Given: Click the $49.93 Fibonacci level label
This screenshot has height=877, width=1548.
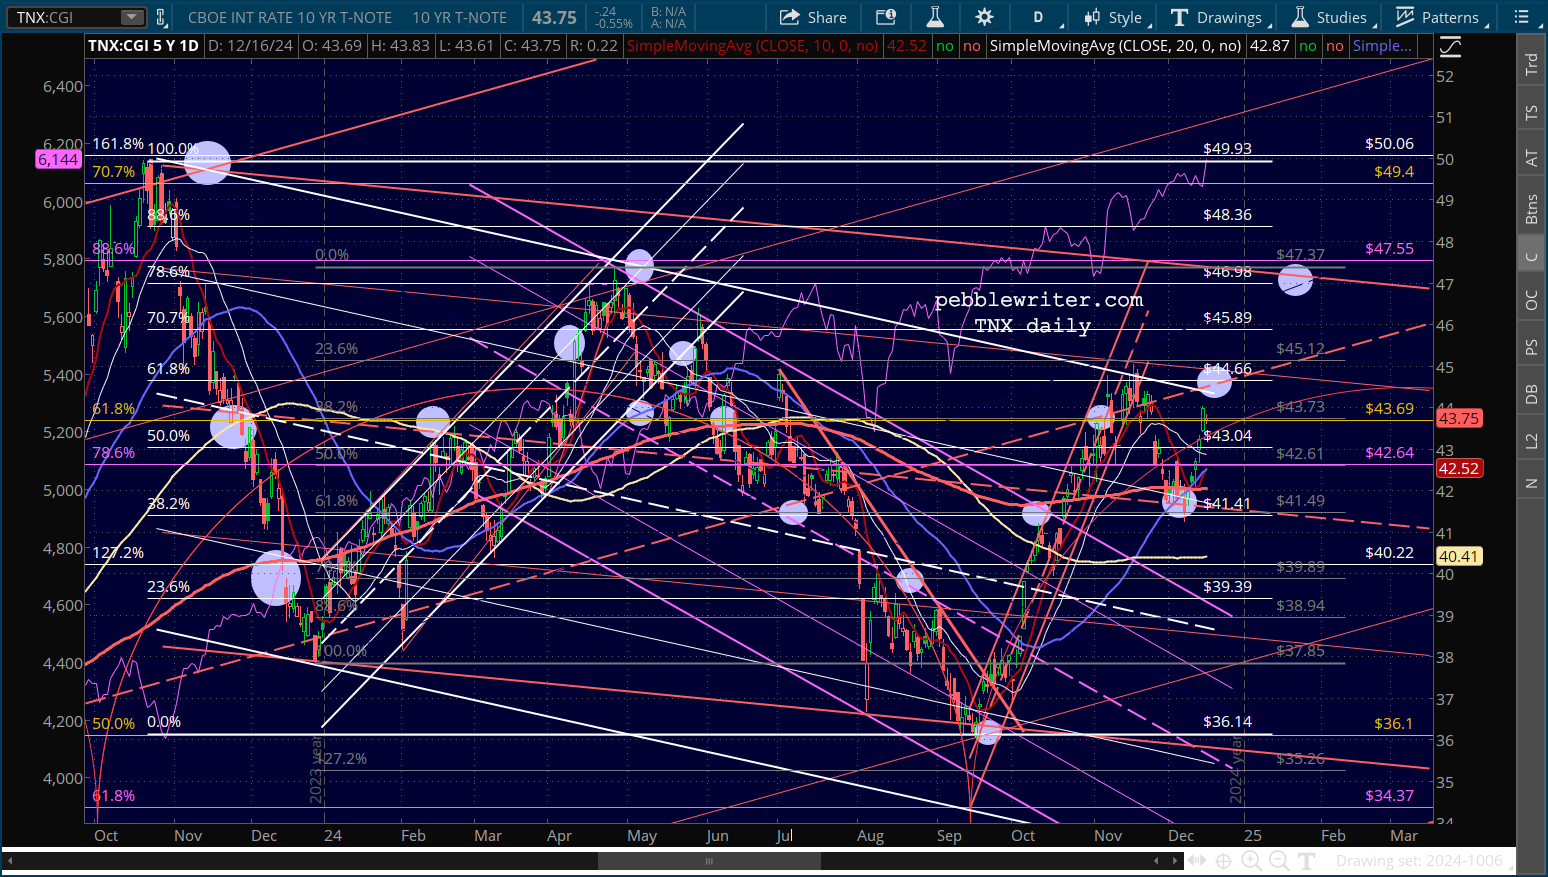Looking at the screenshot, I should tap(1227, 148).
